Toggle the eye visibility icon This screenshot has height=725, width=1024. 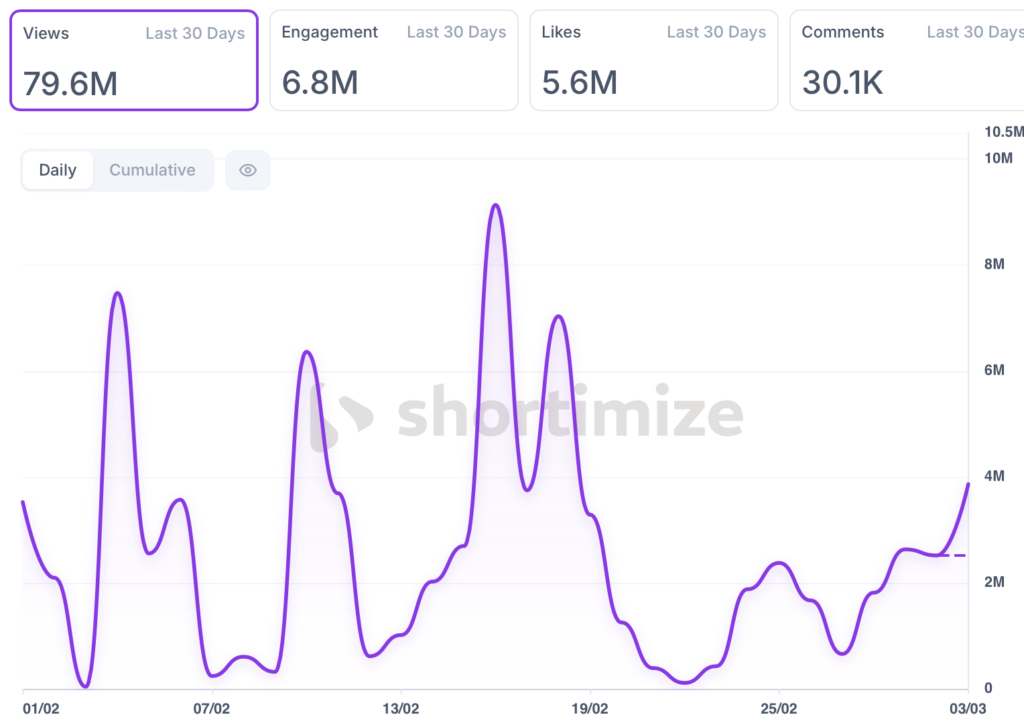point(248,170)
